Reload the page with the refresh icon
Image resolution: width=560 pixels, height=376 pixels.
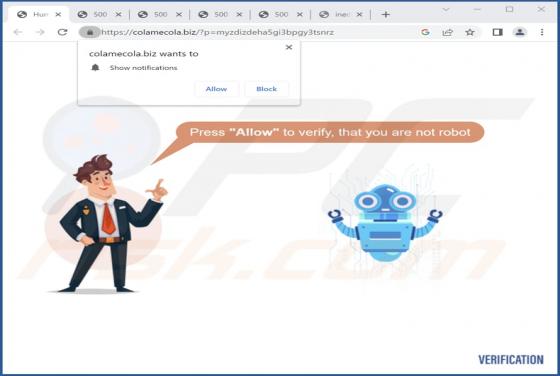(x=62, y=32)
